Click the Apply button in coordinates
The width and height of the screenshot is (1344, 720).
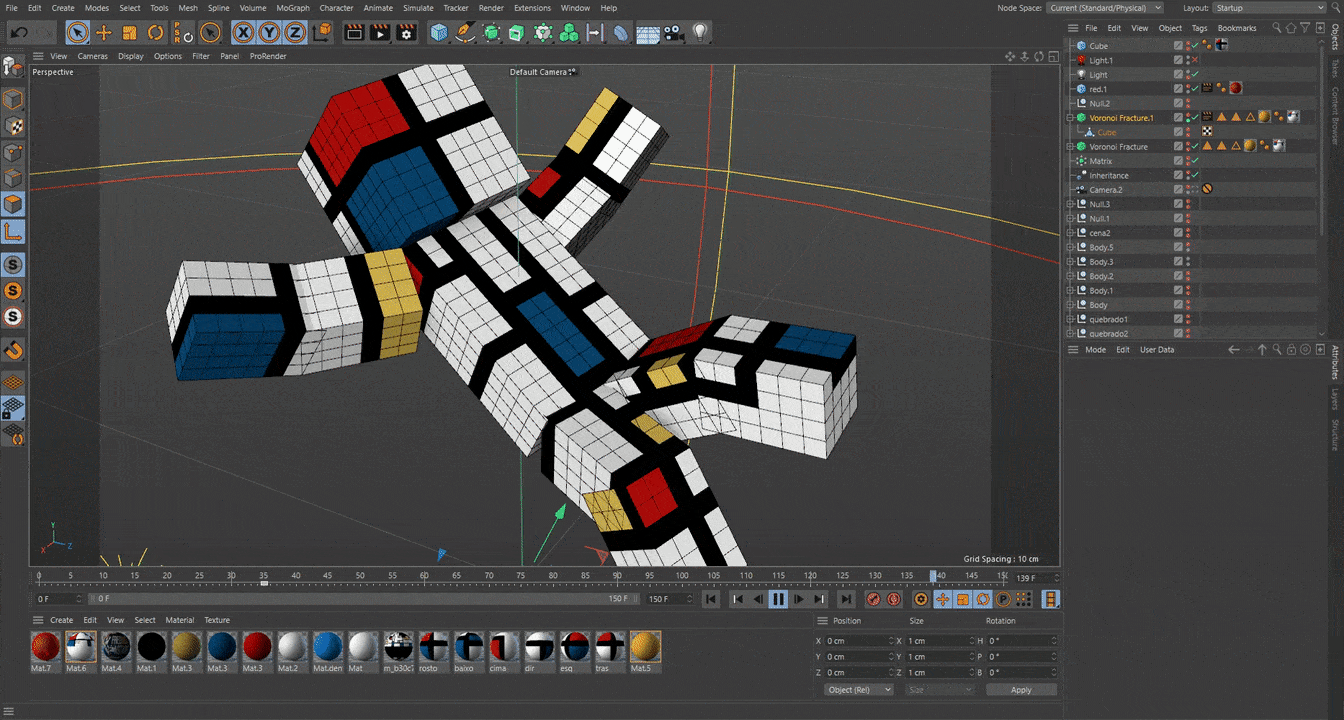coord(1021,690)
